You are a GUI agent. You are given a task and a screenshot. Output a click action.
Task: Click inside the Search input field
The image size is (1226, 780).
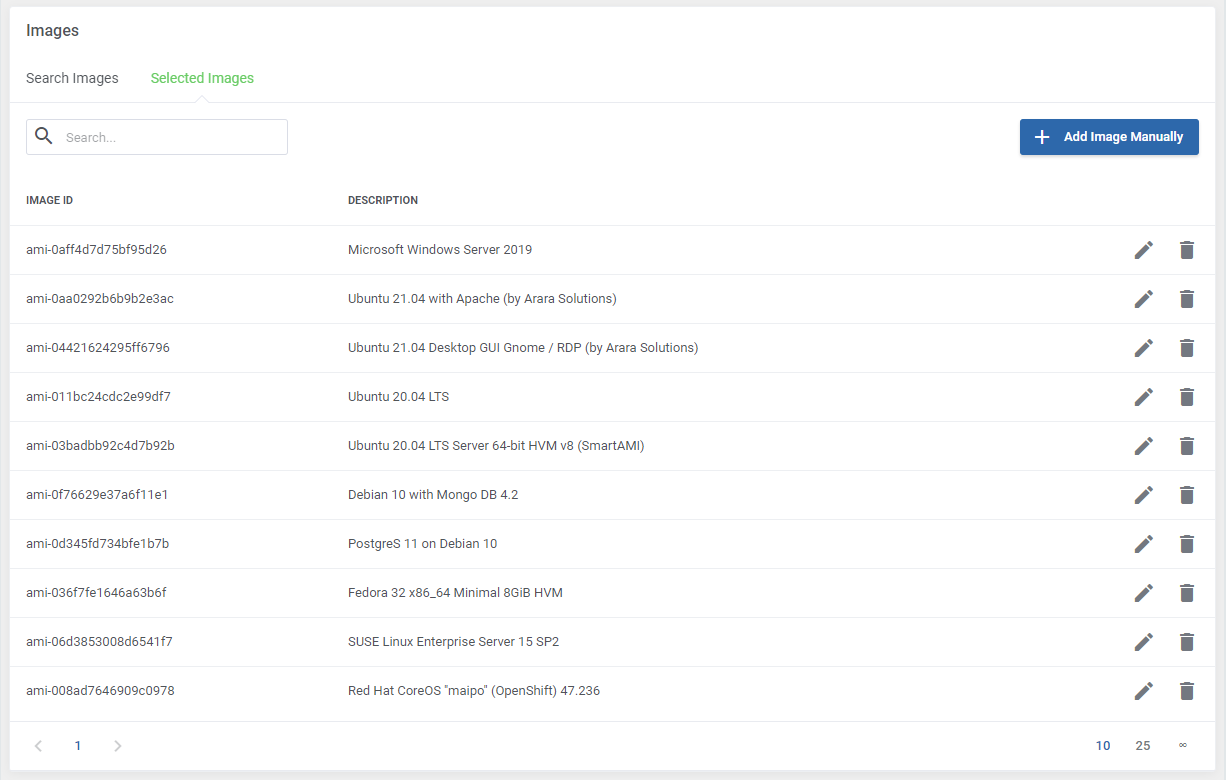[170, 136]
